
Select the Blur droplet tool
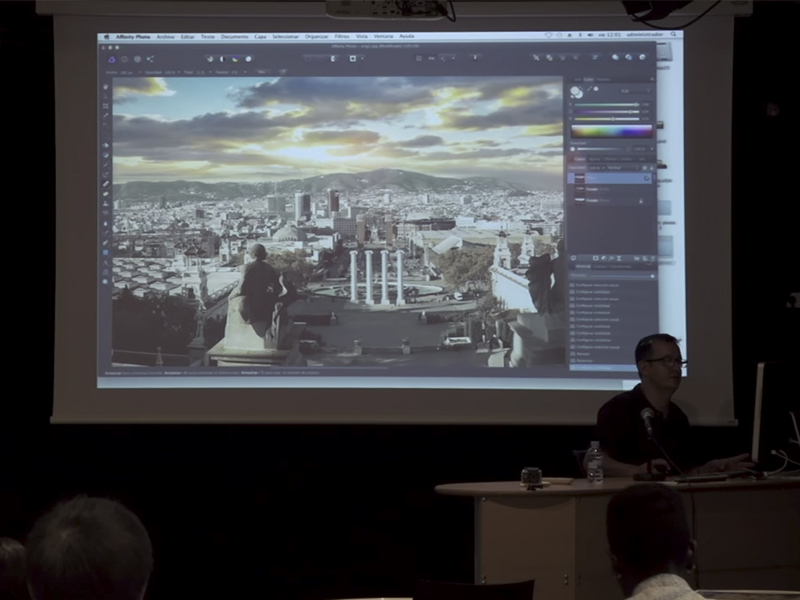coord(106,223)
